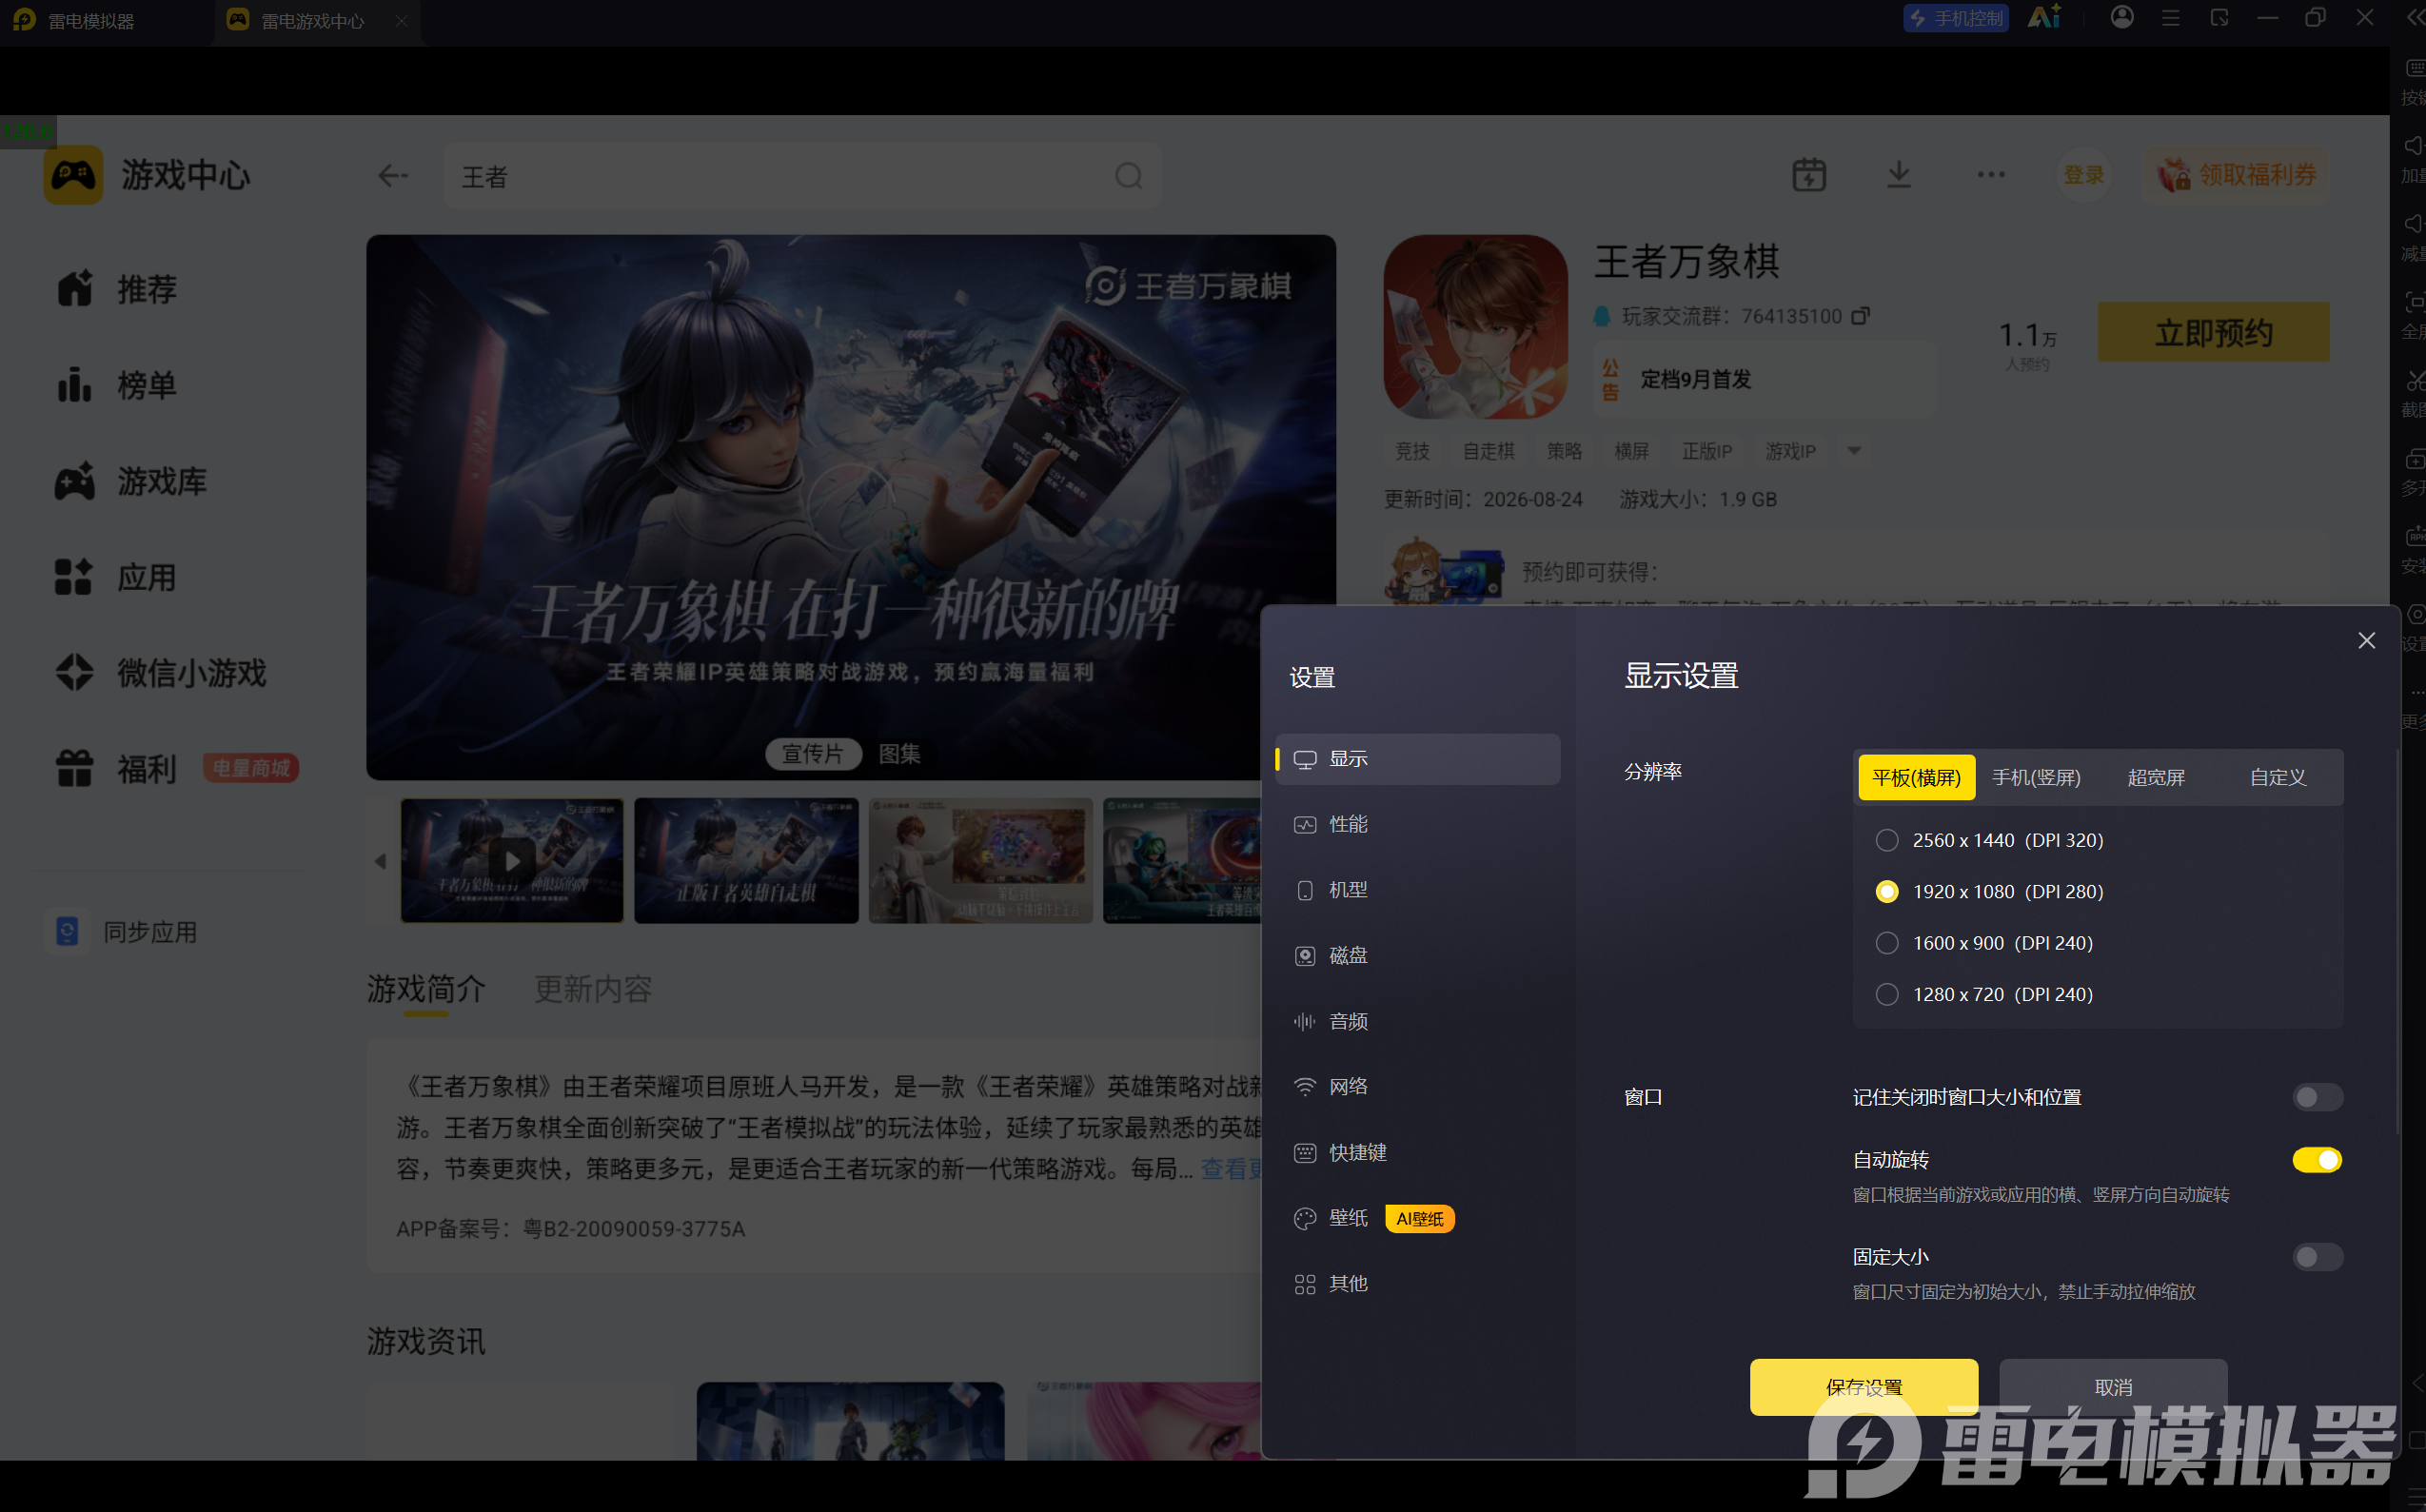2426x1512 pixels.
Task: Click the 立即预约 button
Action: point(2213,332)
